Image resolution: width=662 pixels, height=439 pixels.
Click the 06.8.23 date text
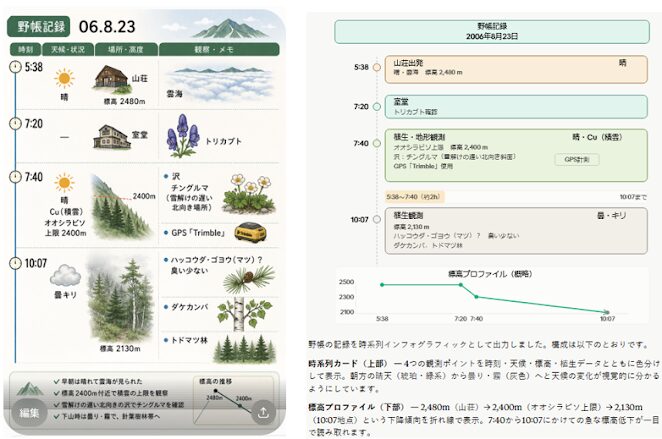pyautogui.click(x=107, y=27)
